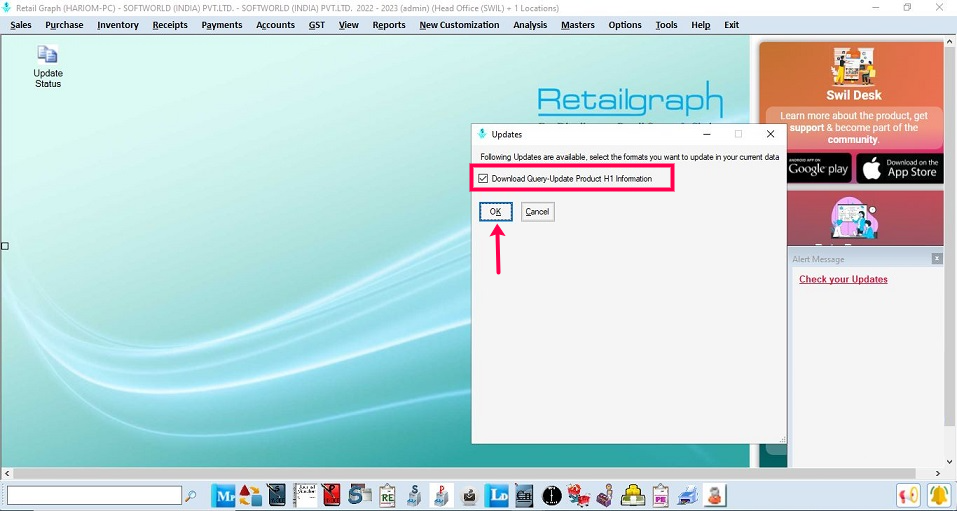This screenshot has width=957, height=511.
Task: Open the Options menu
Action: tap(624, 25)
